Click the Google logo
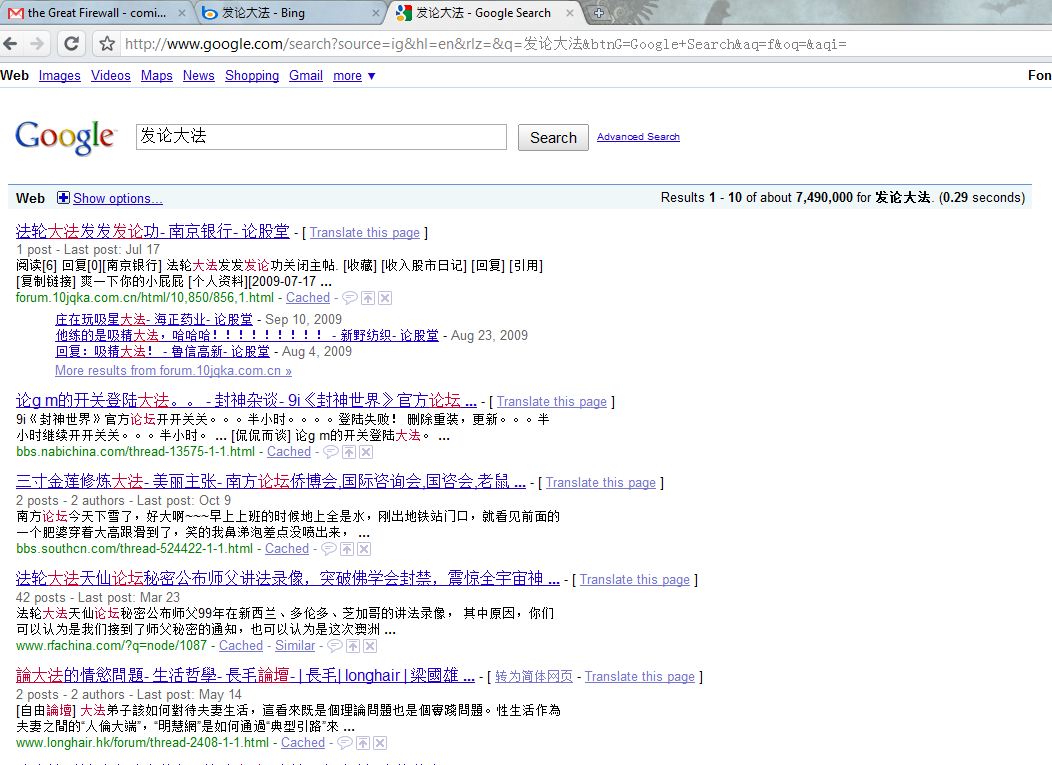Viewport: 1052px width, 765px height. 66,137
